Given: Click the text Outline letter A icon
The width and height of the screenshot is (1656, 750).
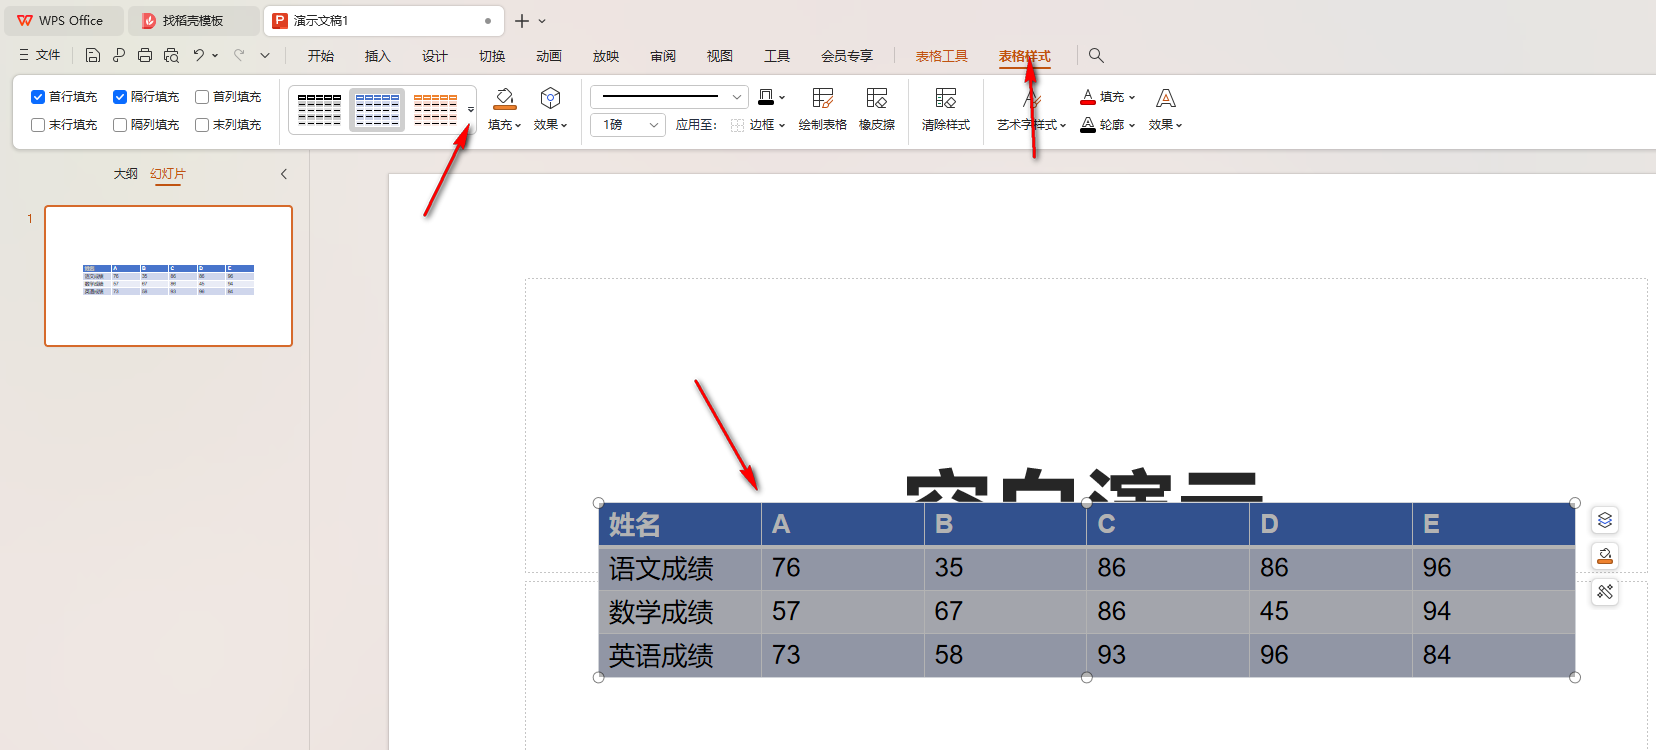Looking at the screenshot, I should pos(1088,125).
